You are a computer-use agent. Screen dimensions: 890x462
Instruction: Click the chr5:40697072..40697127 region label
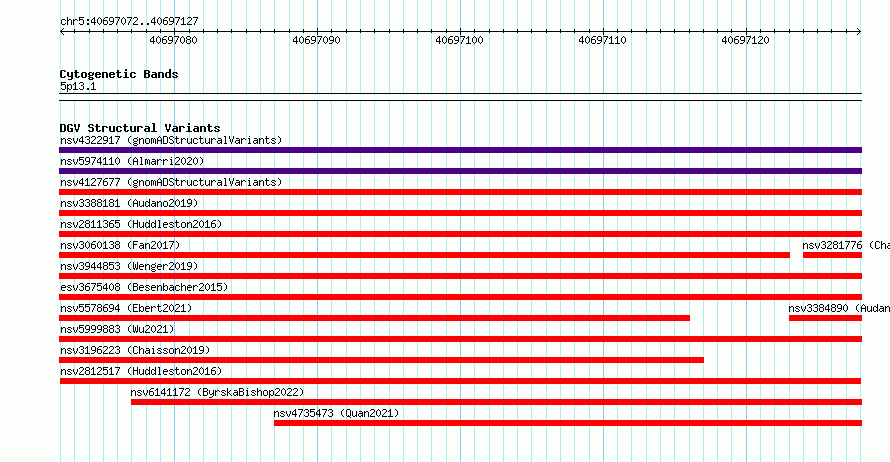(x=129, y=21)
